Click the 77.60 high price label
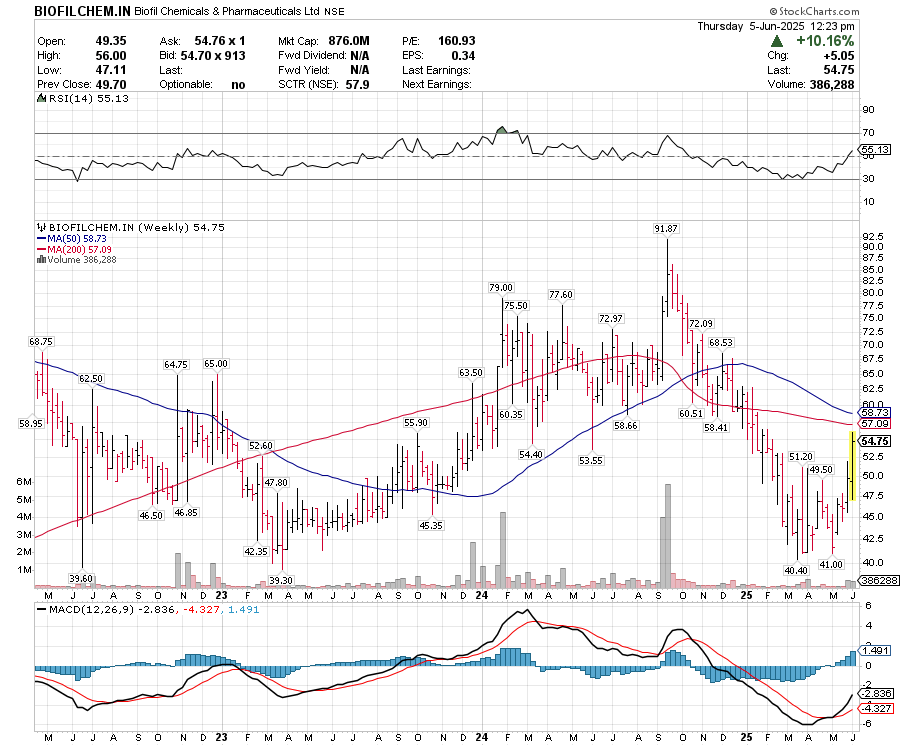The height and width of the screenshot is (746, 900). pos(561,294)
